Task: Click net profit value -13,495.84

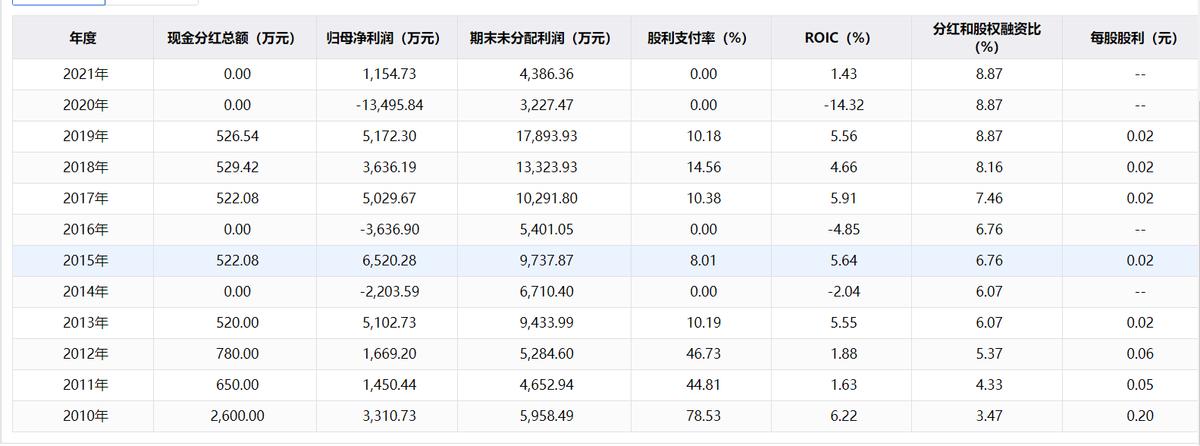Action: click(x=390, y=105)
